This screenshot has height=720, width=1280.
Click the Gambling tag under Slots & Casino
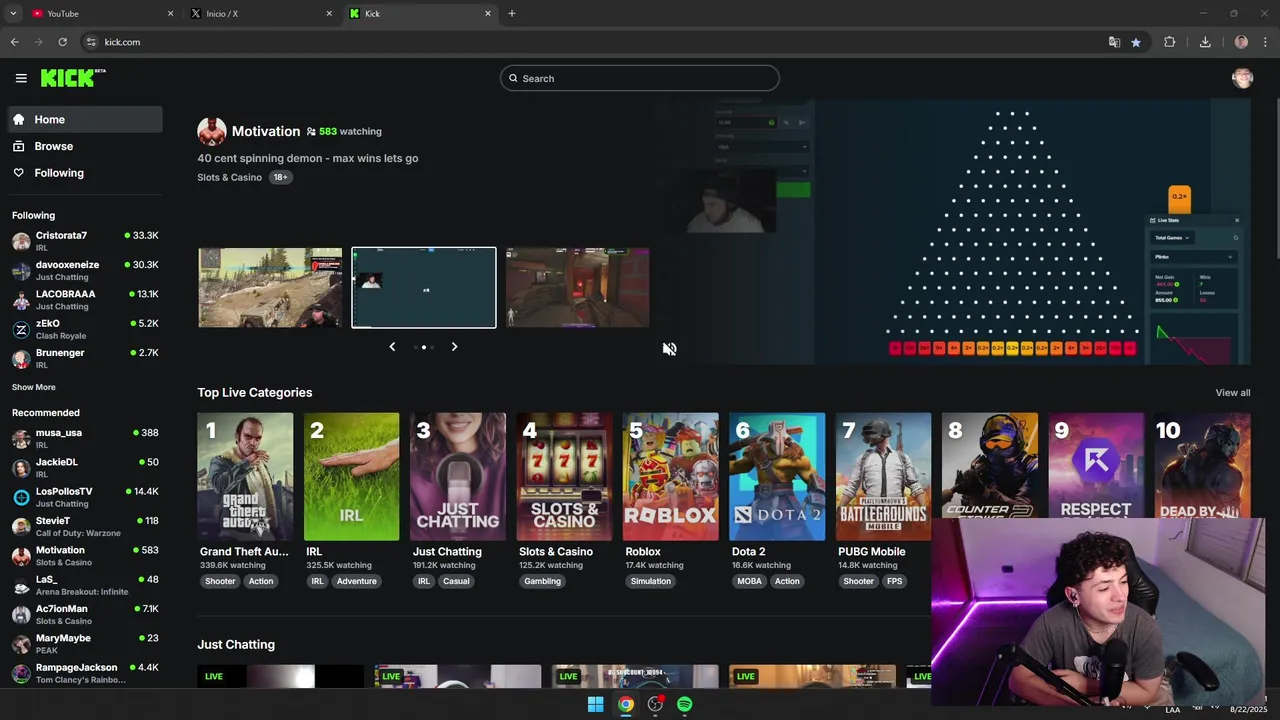542,581
